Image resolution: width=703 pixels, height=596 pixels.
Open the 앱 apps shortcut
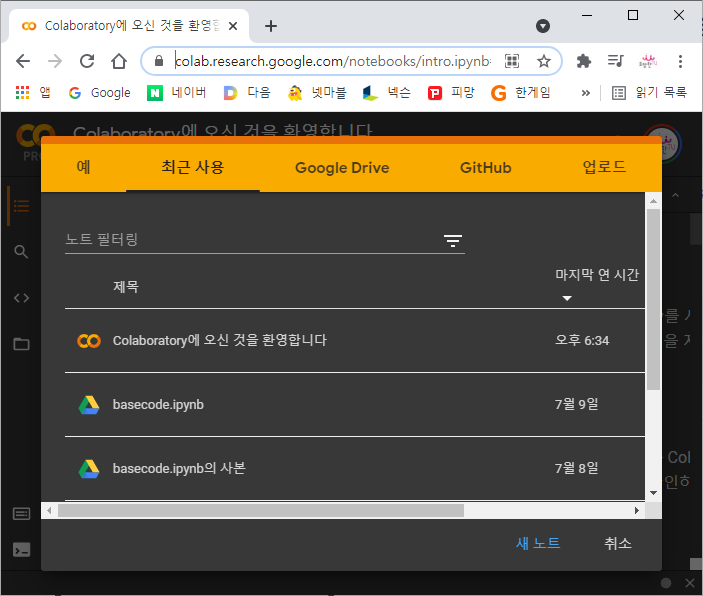(x=33, y=93)
